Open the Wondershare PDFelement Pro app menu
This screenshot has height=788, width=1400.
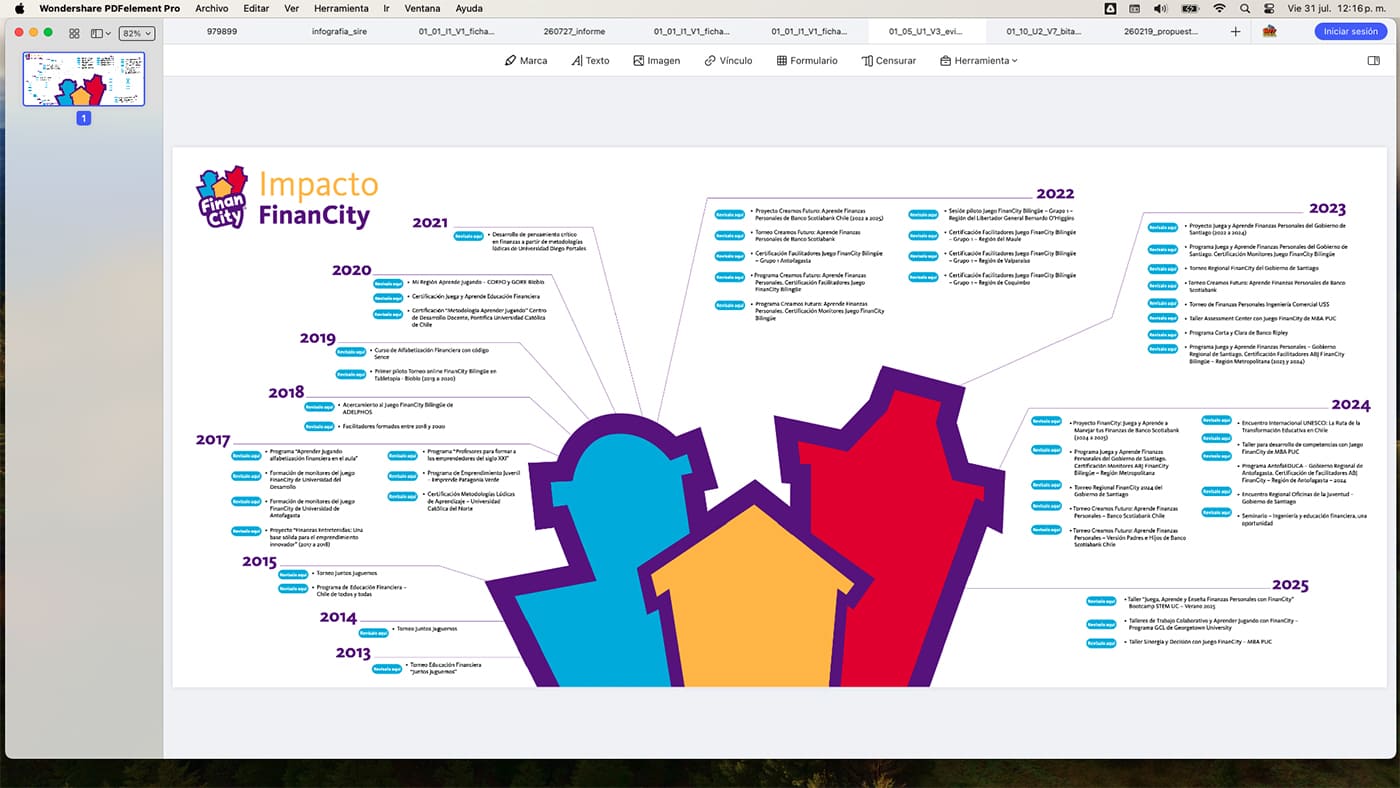pyautogui.click(x=110, y=8)
